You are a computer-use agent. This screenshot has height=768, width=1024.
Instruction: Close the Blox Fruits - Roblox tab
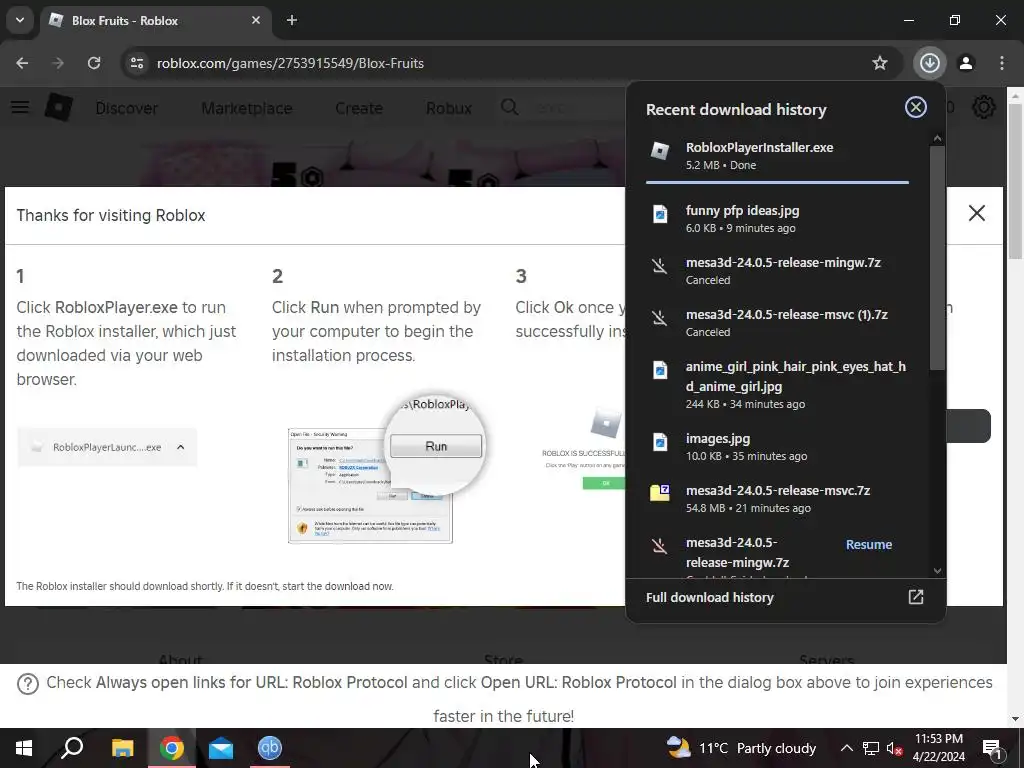[256, 20]
